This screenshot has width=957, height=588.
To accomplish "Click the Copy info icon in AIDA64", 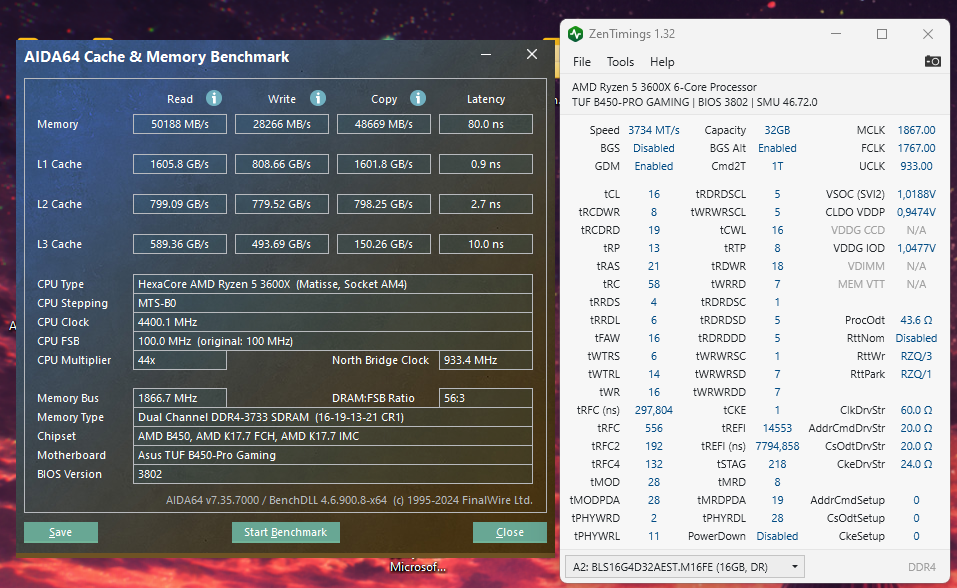I will pyautogui.click(x=417, y=98).
